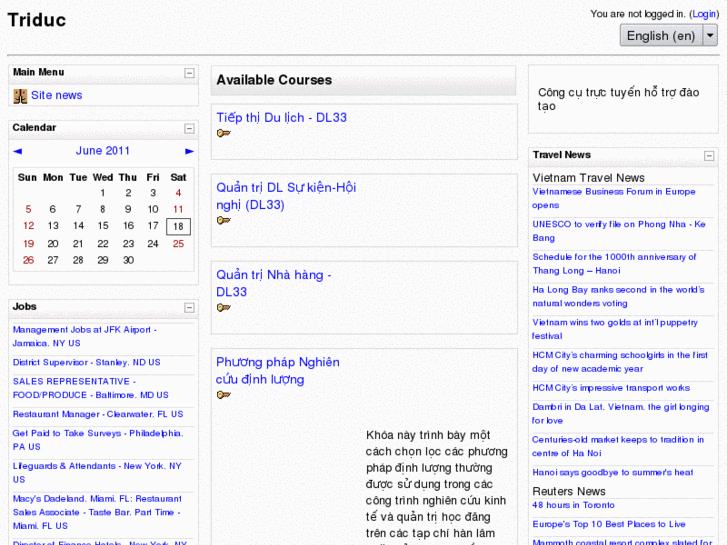
Task: Go to next month in calendar
Action: click(x=190, y=151)
